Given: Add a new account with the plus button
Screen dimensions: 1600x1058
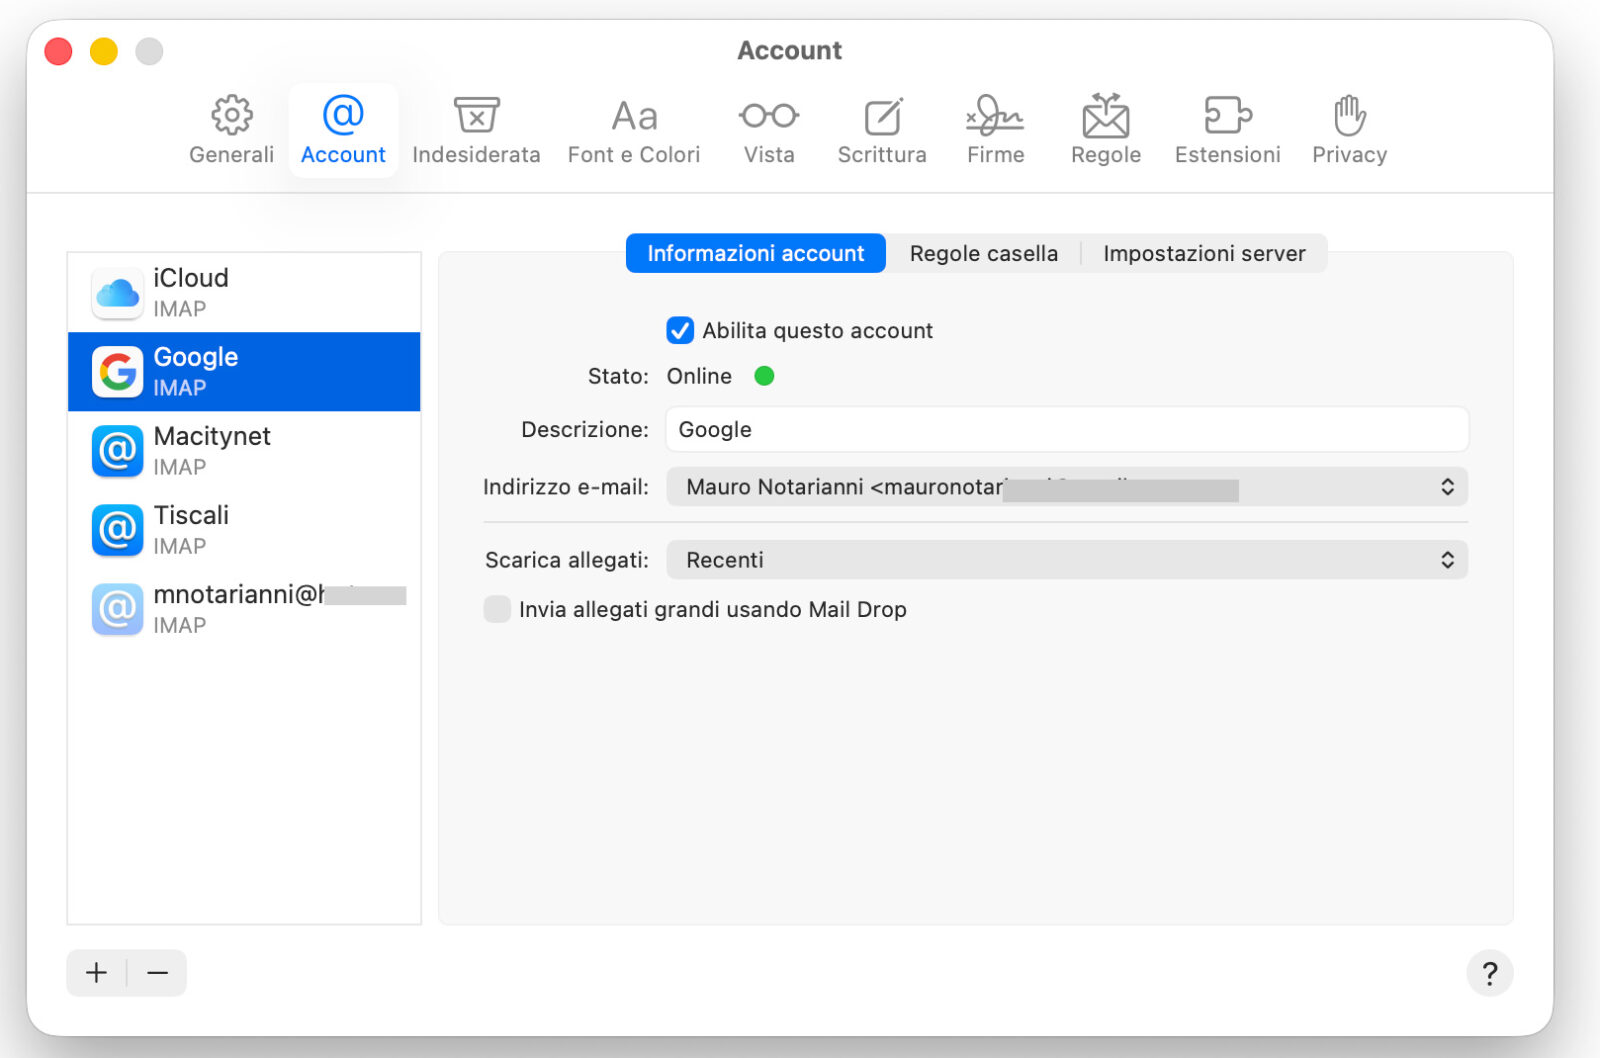Looking at the screenshot, I should click(x=95, y=972).
